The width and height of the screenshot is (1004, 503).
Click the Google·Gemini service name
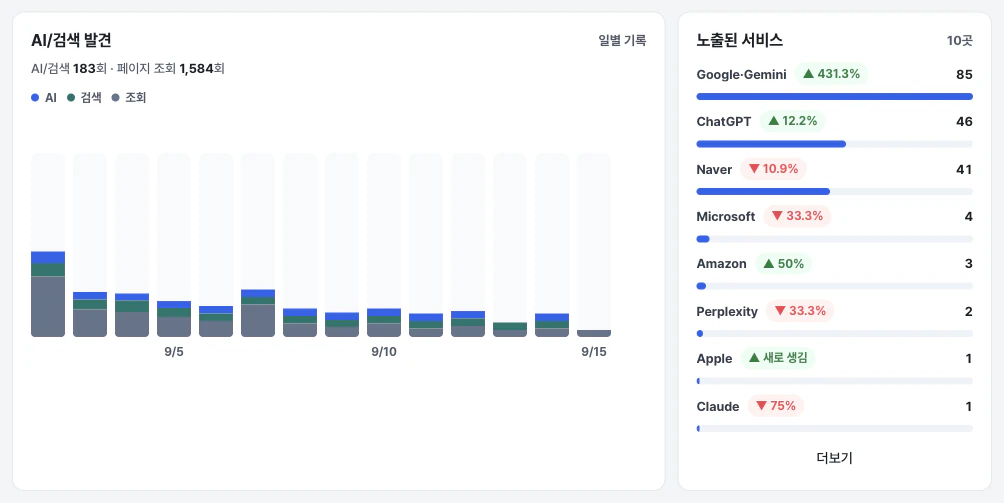coord(741,74)
